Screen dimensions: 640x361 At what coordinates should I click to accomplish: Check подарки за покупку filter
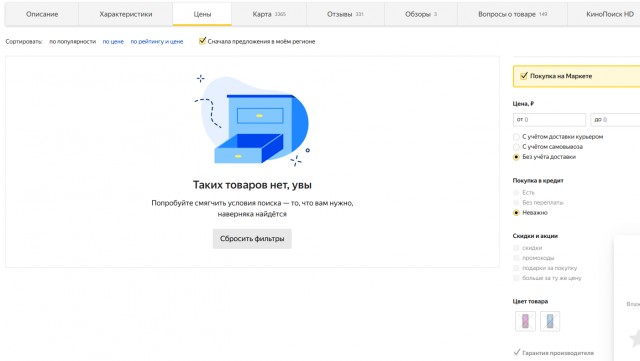pos(516,268)
